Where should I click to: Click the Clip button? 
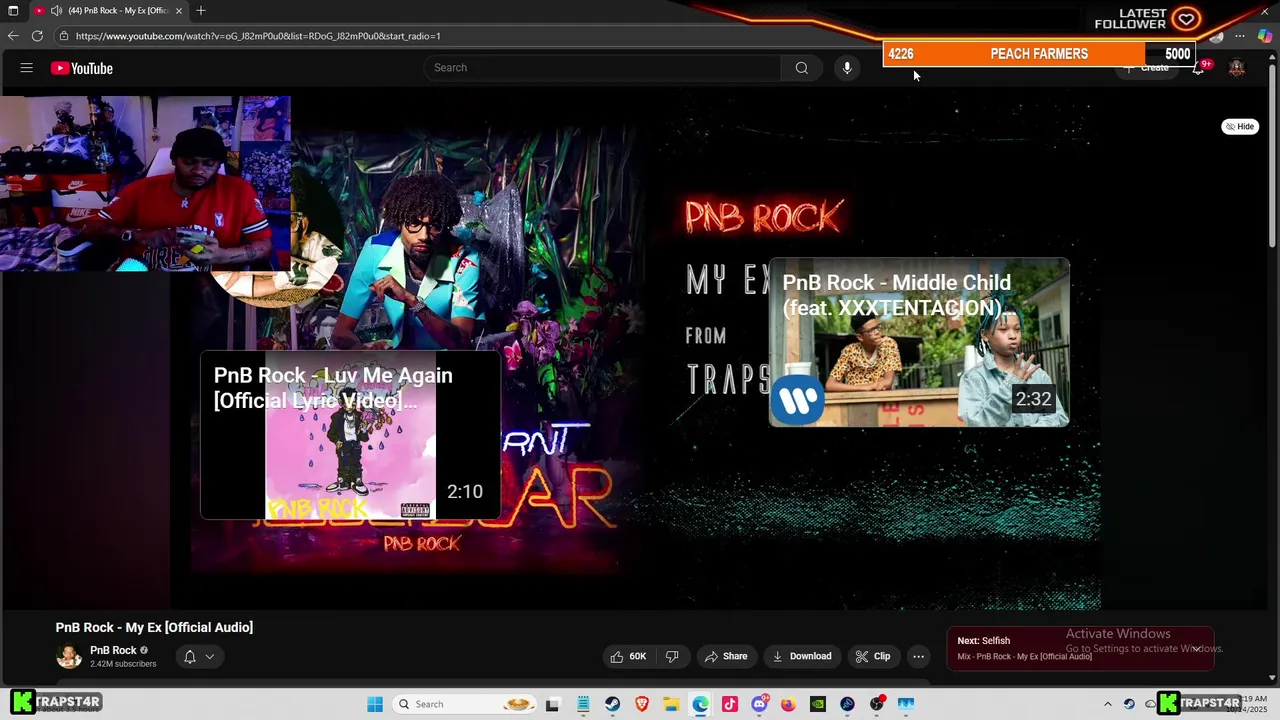[872, 656]
